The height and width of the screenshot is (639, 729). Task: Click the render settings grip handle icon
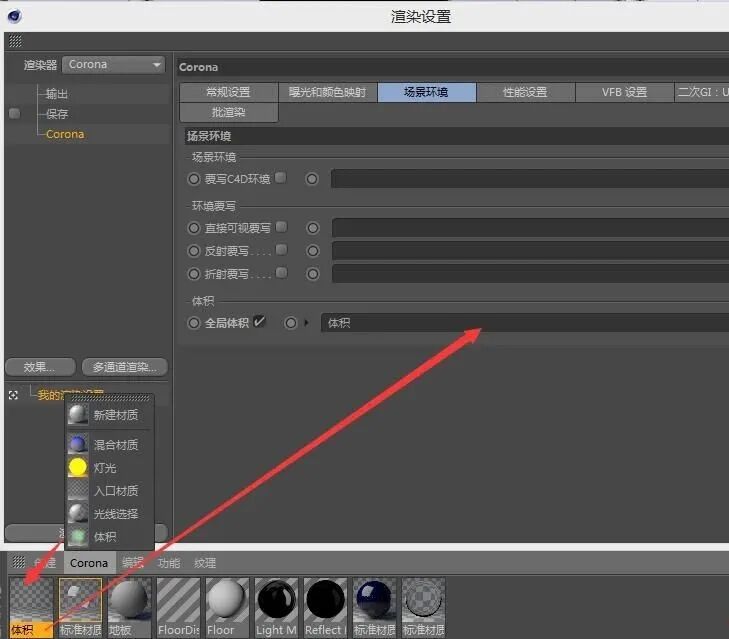click(x=15, y=41)
